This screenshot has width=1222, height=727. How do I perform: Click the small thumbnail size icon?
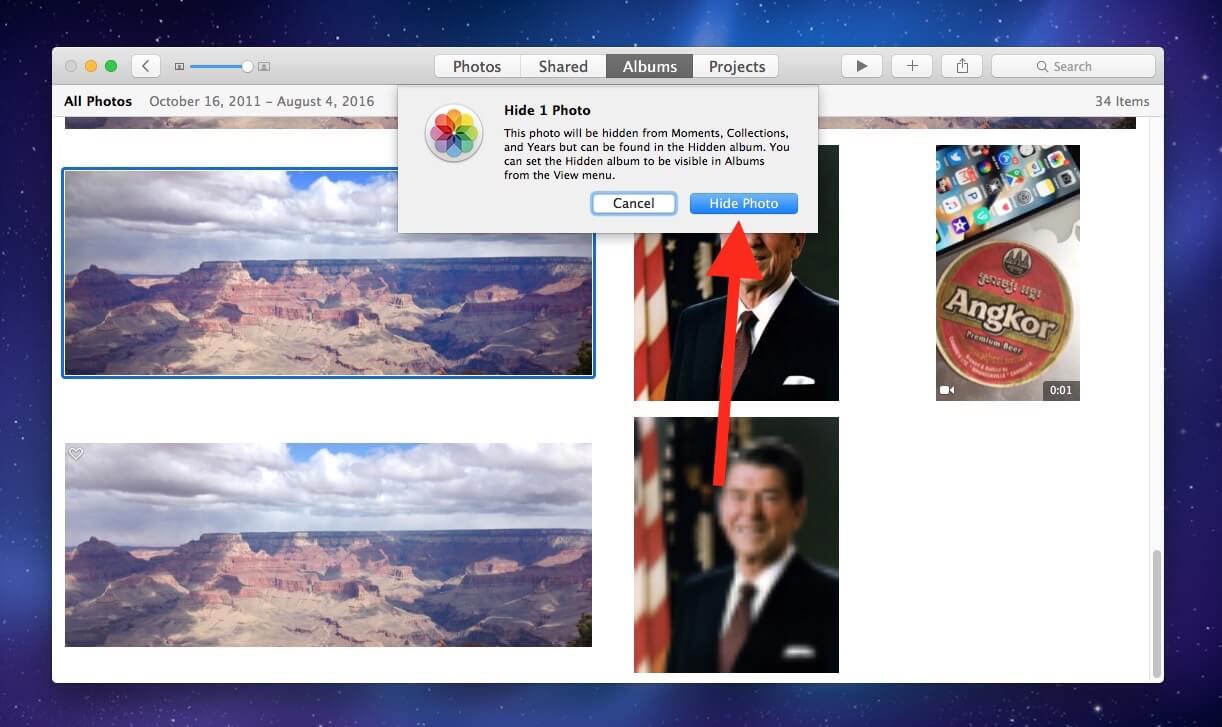point(179,67)
